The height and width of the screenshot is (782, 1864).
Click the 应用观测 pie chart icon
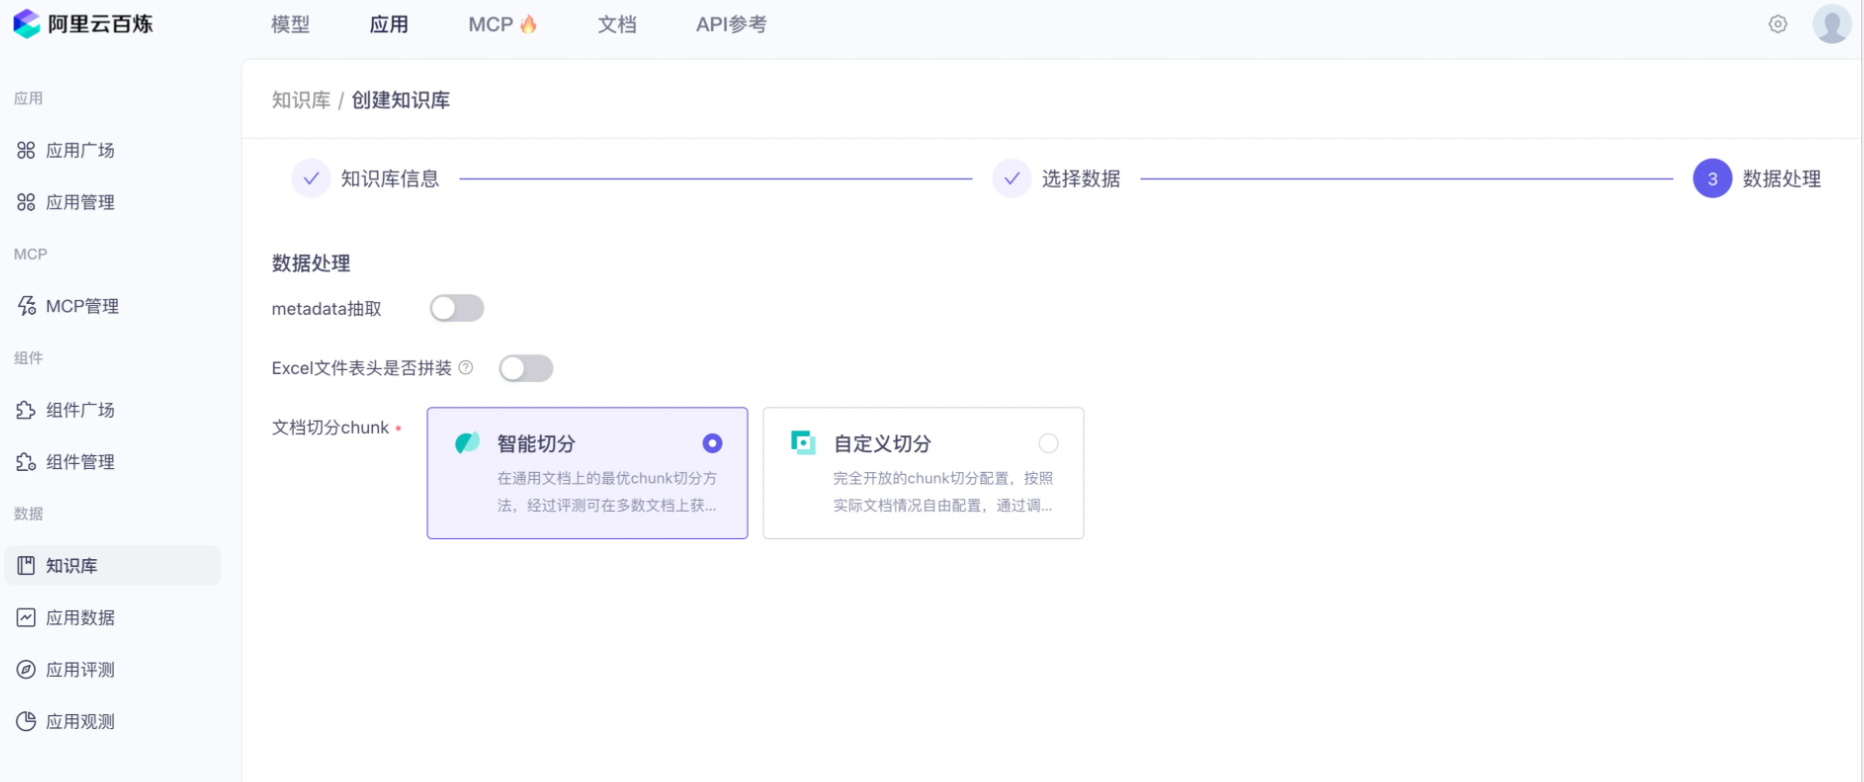[x=26, y=722]
